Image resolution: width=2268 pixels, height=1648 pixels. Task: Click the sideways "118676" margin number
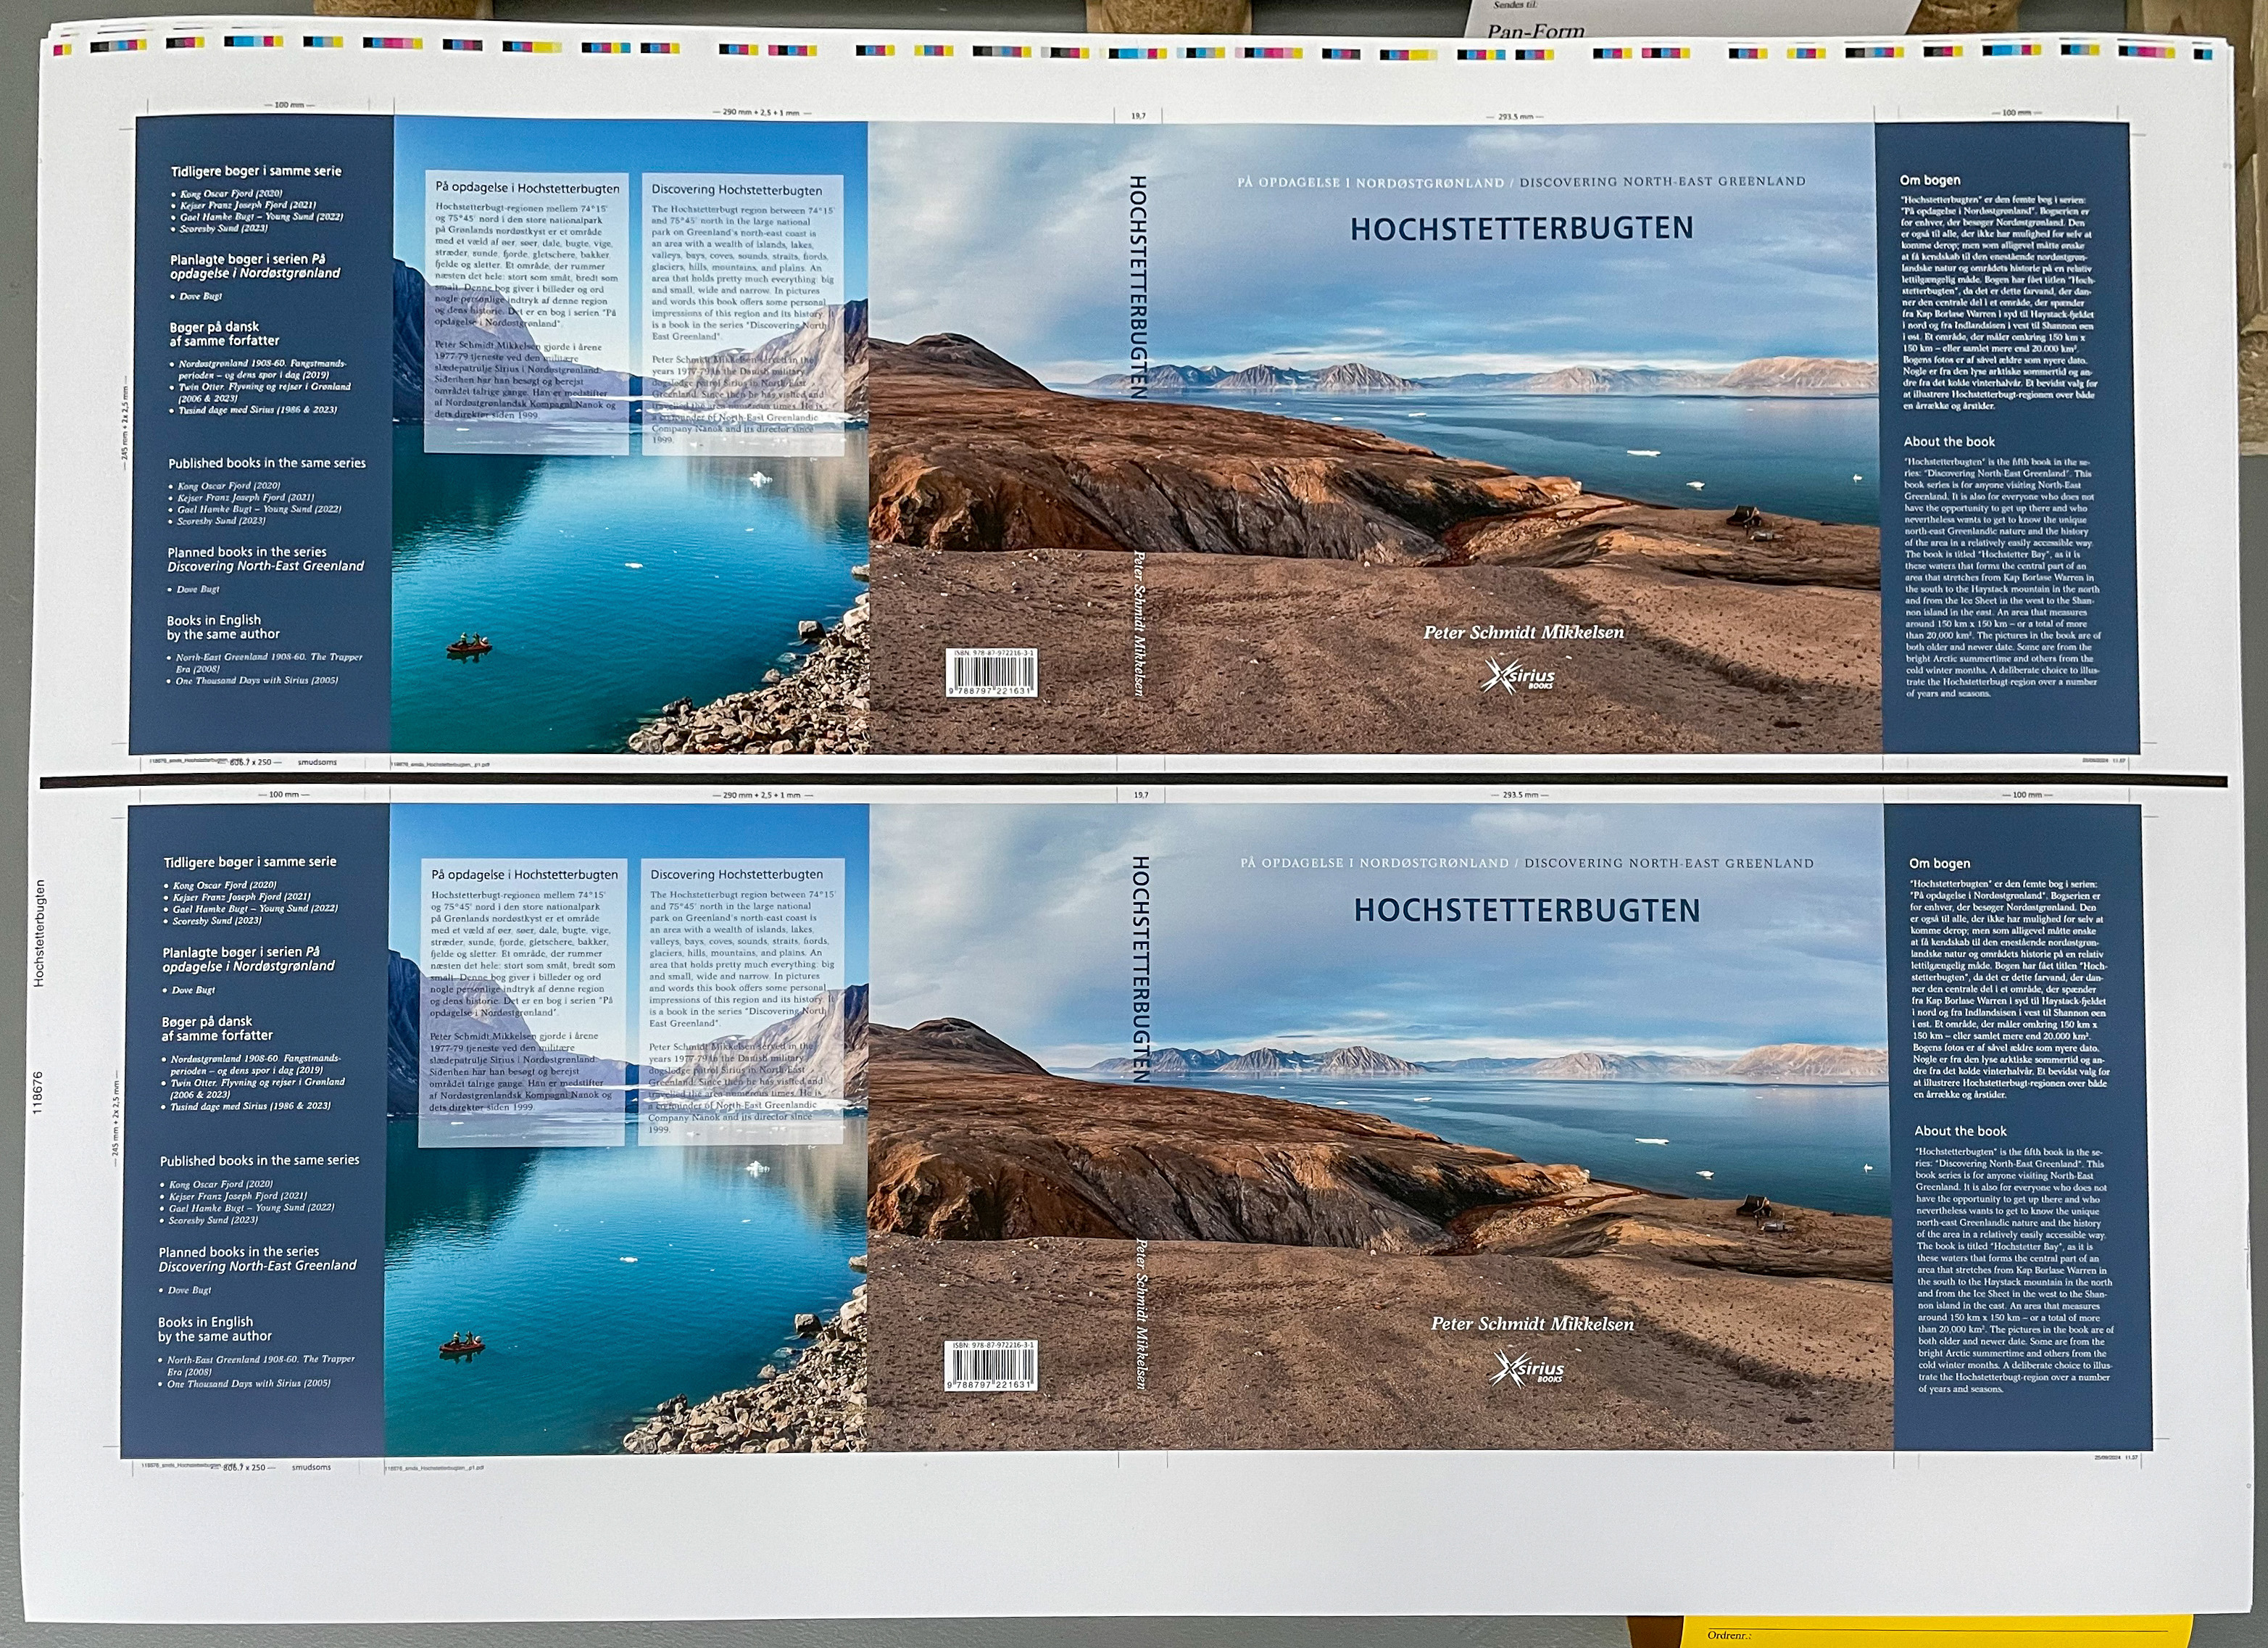coord(38,1092)
